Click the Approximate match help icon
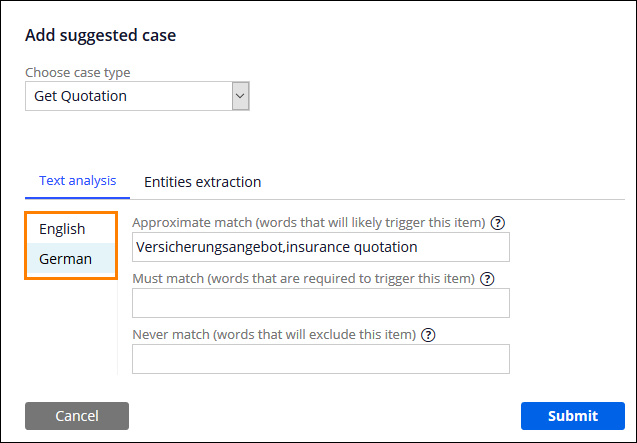The image size is (637, 443). pyautogui.click(x=497, y=222)
